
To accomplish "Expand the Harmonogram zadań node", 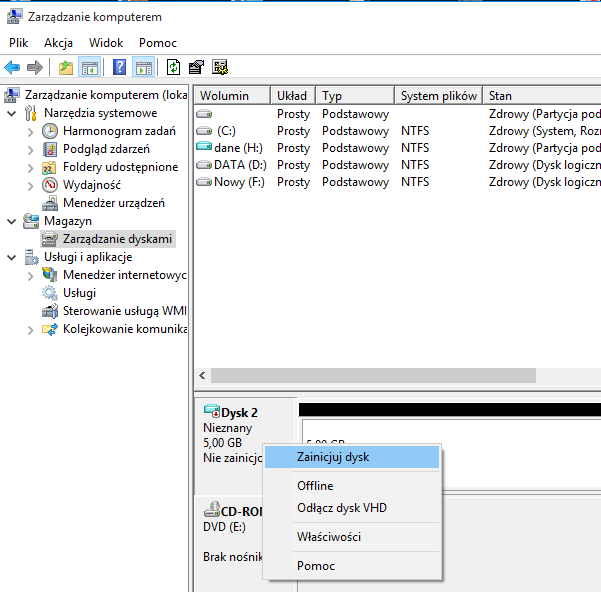I will click(31, 132).
